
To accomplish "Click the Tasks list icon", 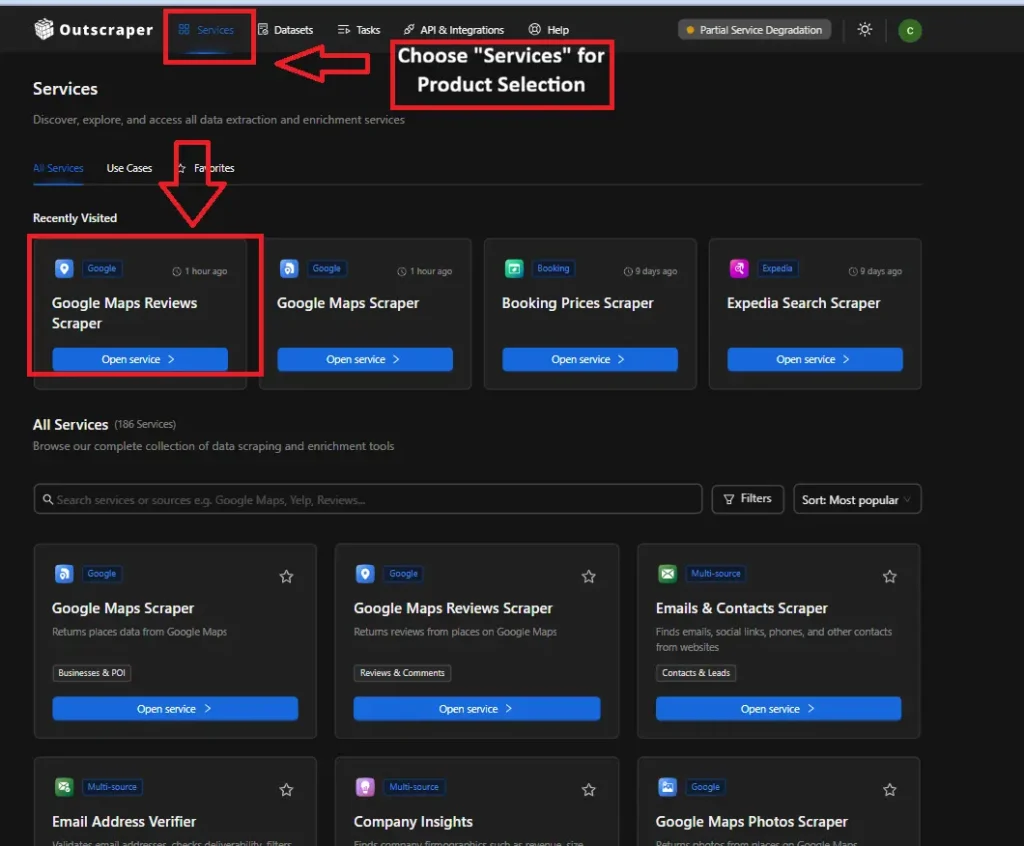I will pyautogui.click(x=344, y=30).
